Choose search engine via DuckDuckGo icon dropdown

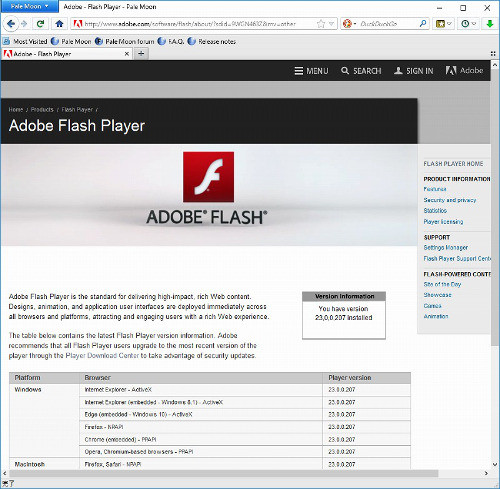[x=349, y=24]
